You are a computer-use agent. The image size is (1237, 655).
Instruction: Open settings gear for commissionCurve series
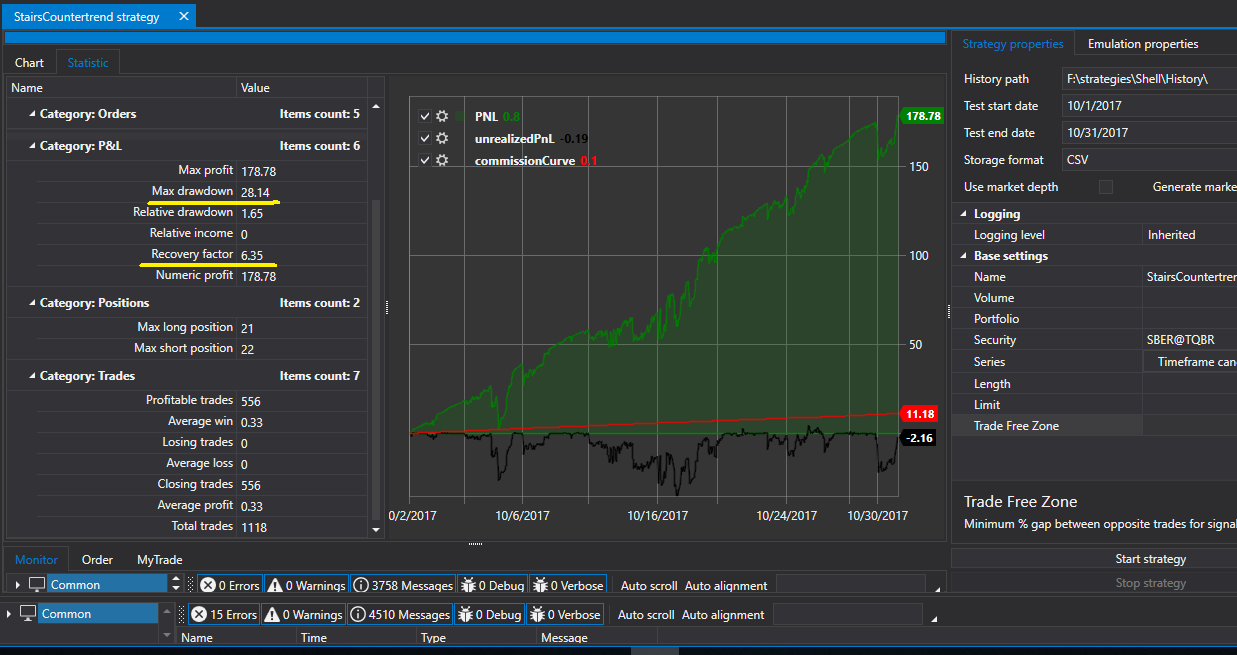click(442, 160)
